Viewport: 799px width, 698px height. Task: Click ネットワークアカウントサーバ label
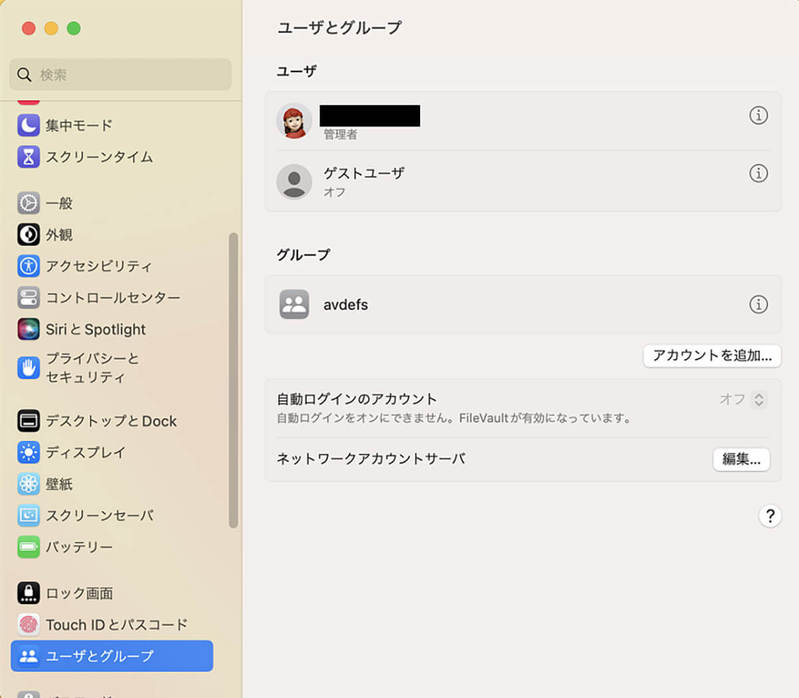click(x=371, y=459)
